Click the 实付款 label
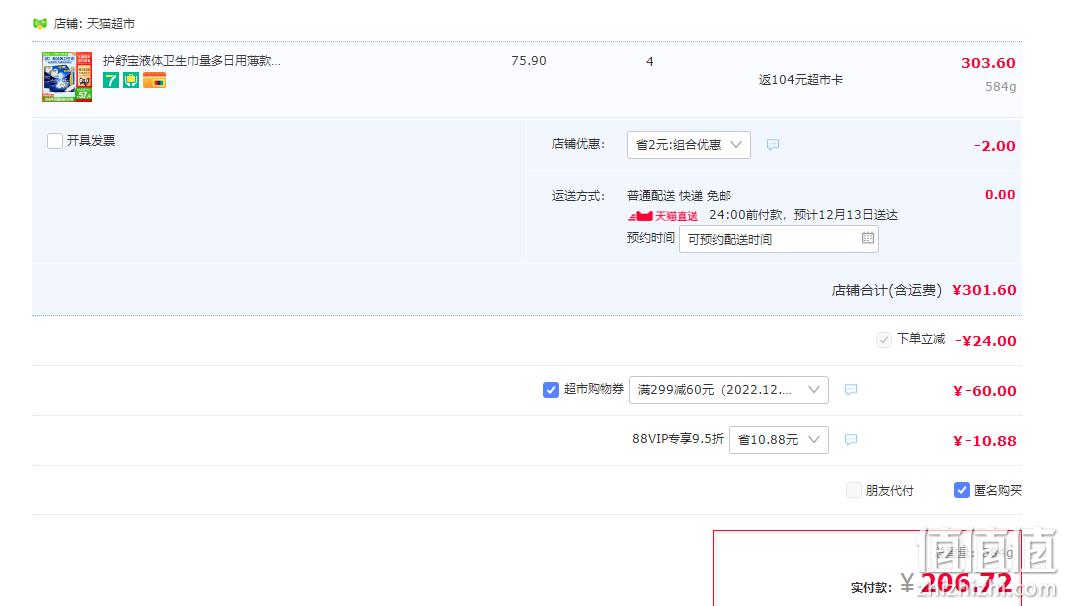The width and height of the screenshot is (1066, 606). pyautogui.click(x=871, y=588)
